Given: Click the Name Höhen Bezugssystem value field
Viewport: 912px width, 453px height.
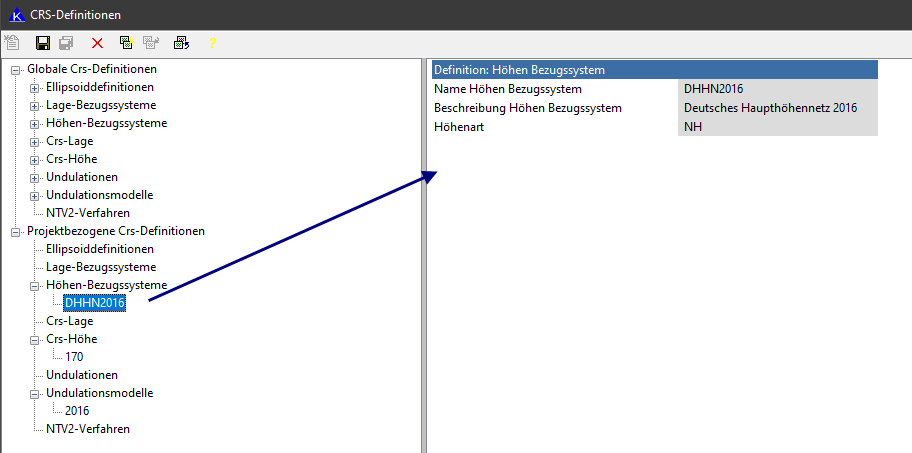Looking at the screenshot, I should click(x=777, y=89).
